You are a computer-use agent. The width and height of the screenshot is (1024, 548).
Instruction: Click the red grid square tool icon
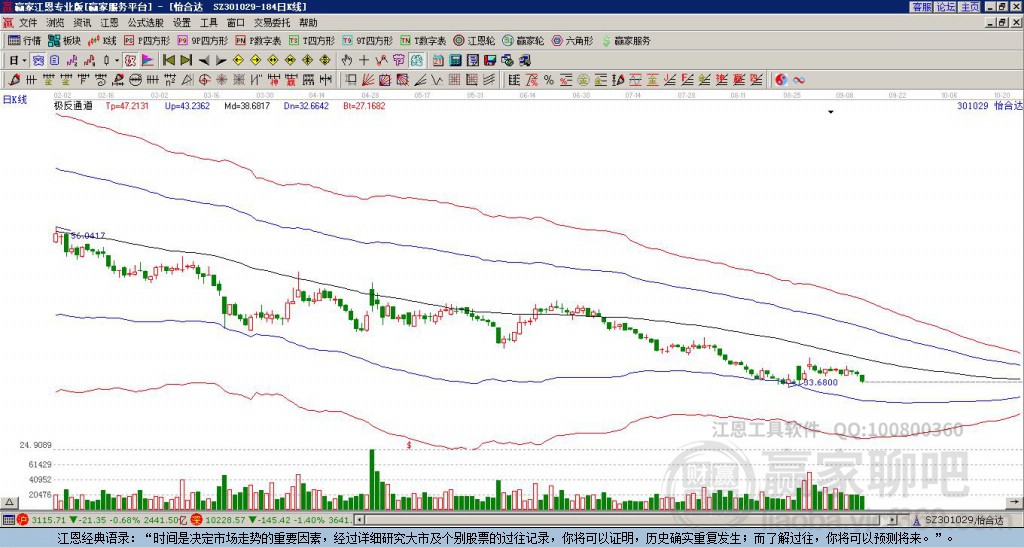(x=454, y=80)
